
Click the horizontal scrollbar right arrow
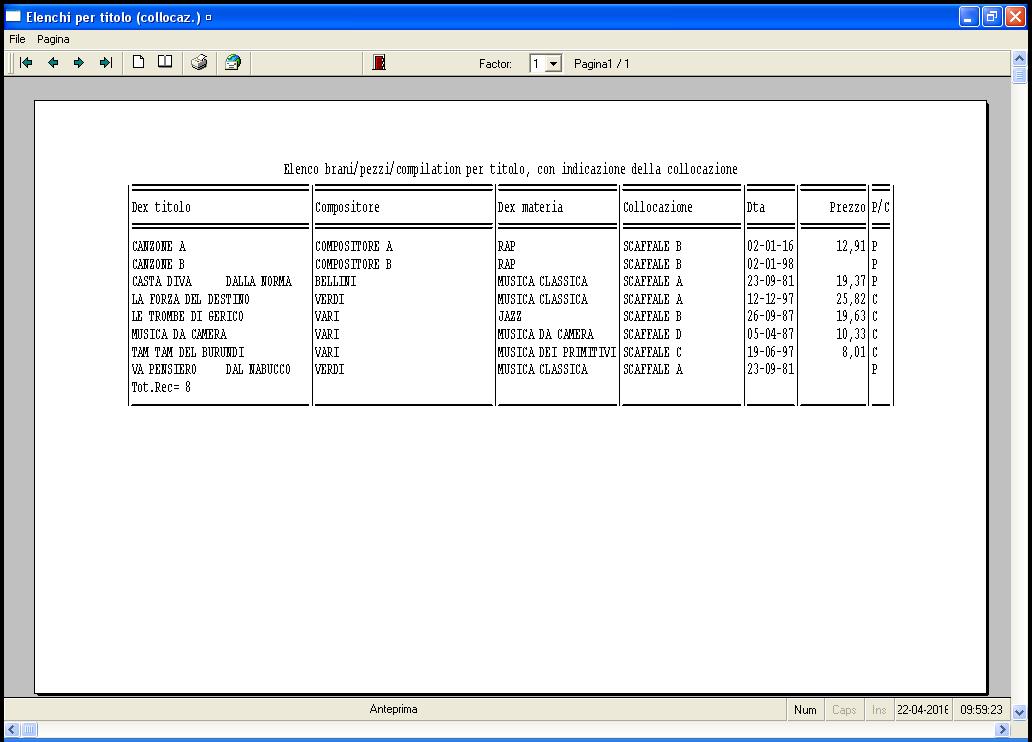click(x=1002, y=729)
